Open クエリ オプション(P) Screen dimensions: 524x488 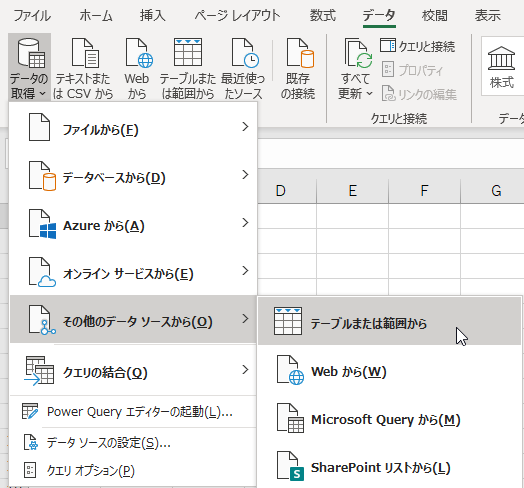coord(133,470)
